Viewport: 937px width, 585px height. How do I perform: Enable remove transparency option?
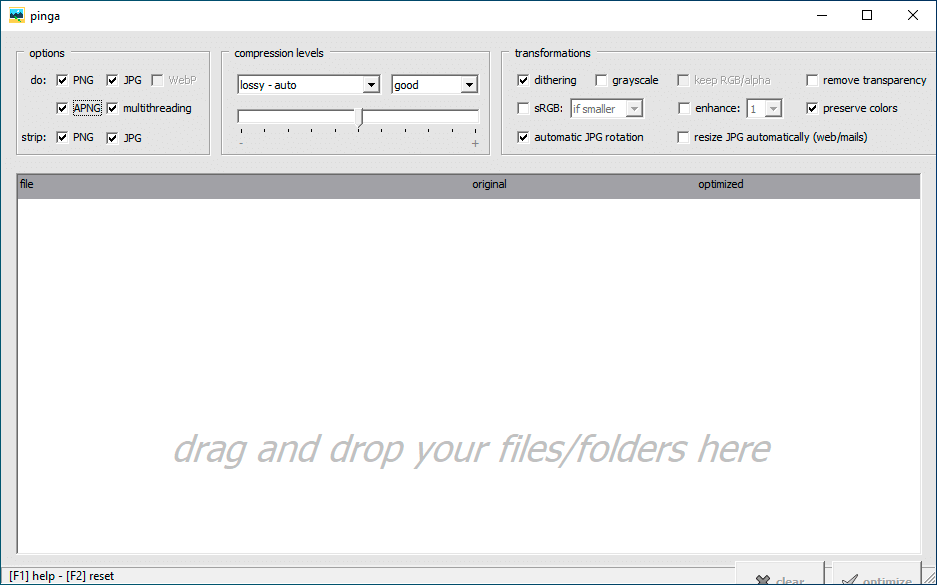click(812, 80)
